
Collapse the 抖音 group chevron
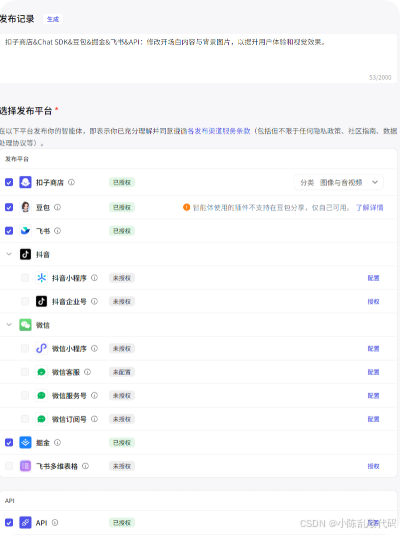[9, 254]
